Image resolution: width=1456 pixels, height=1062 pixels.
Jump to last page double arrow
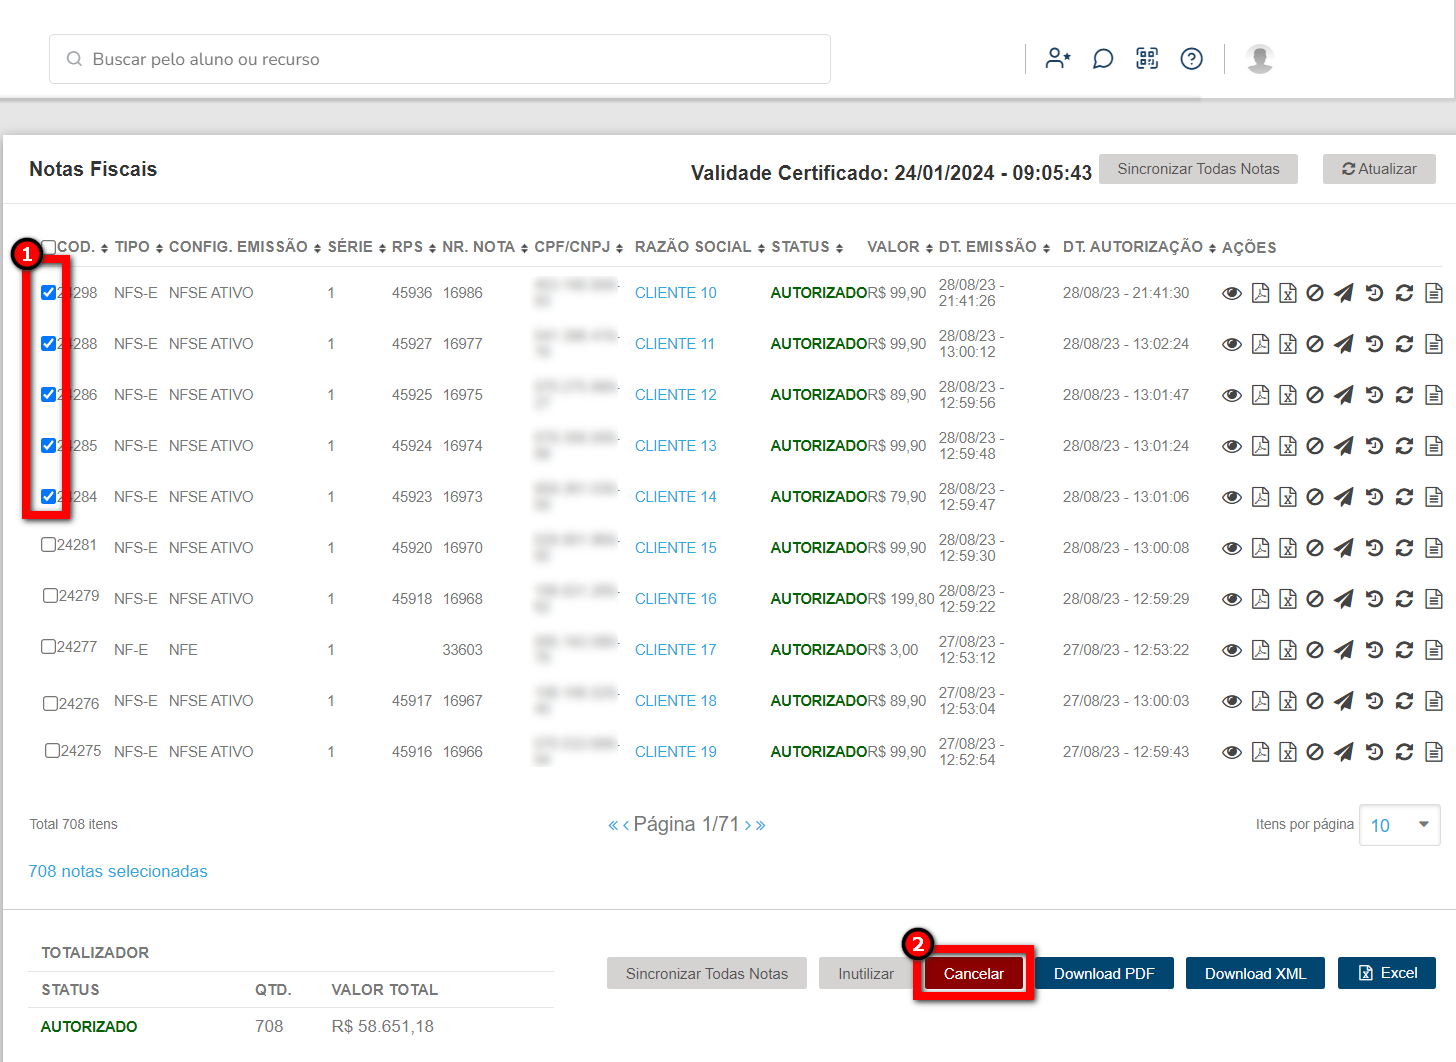761,825
